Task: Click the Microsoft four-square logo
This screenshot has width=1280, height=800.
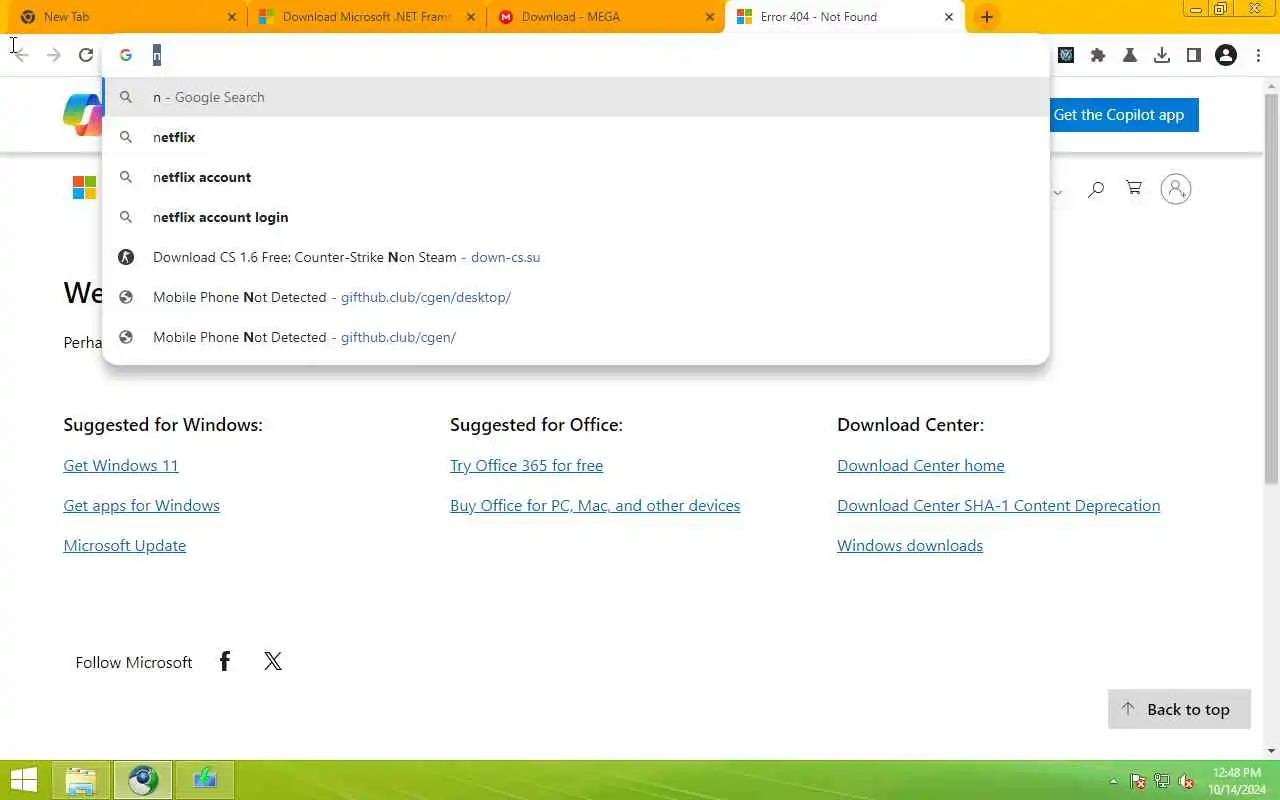Action: tap(84, 188)
